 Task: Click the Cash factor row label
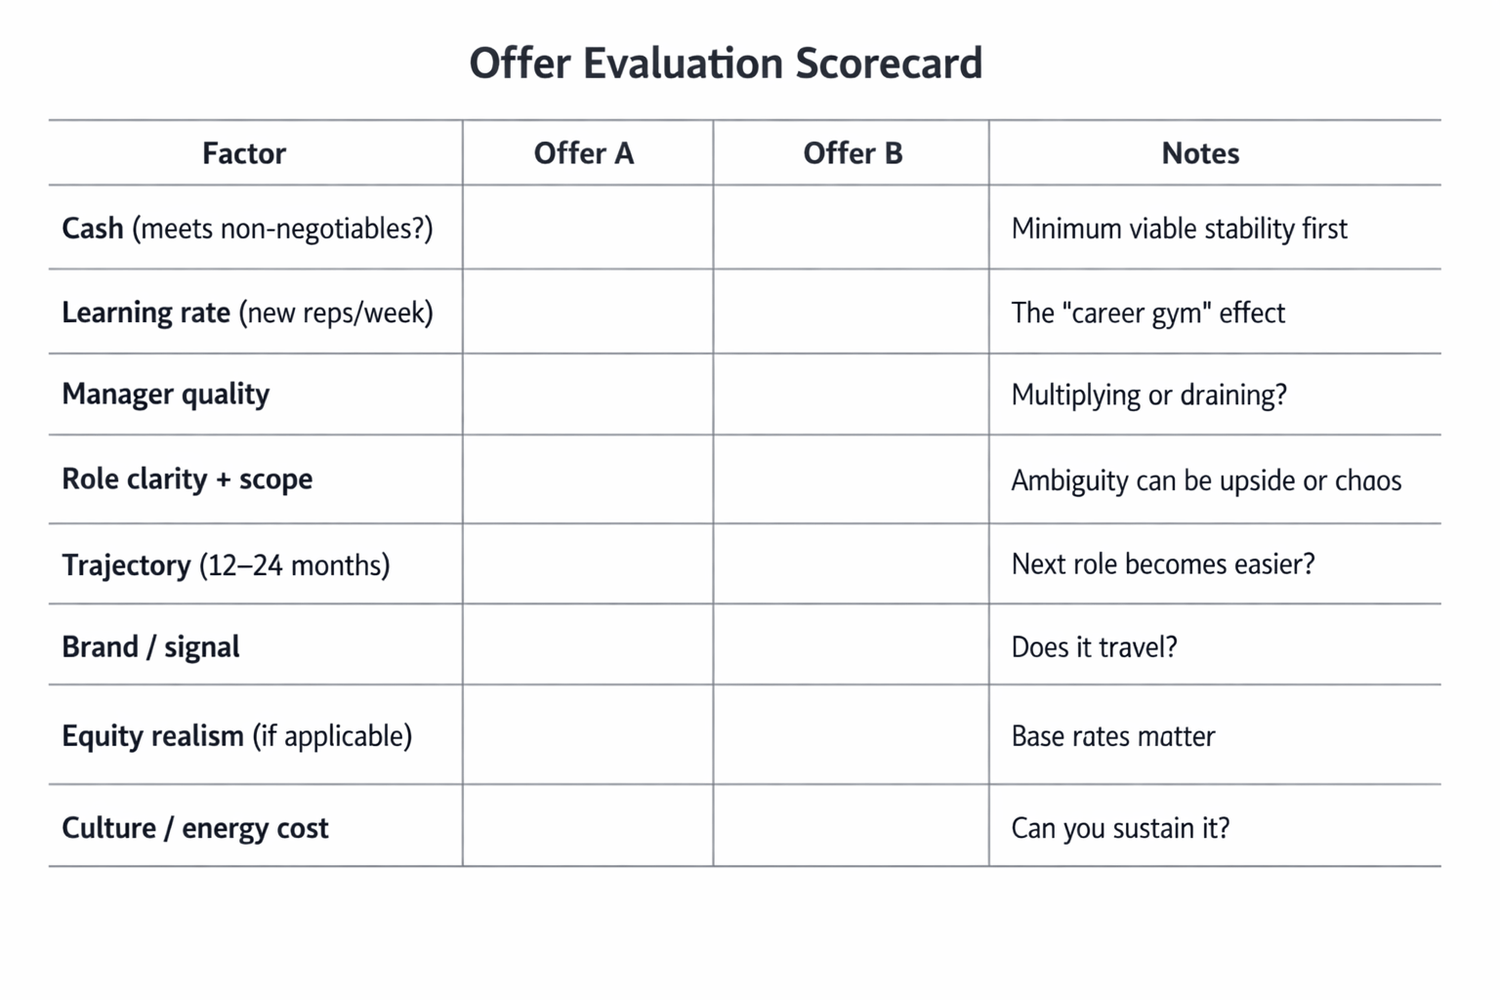[x=247, y=228]
